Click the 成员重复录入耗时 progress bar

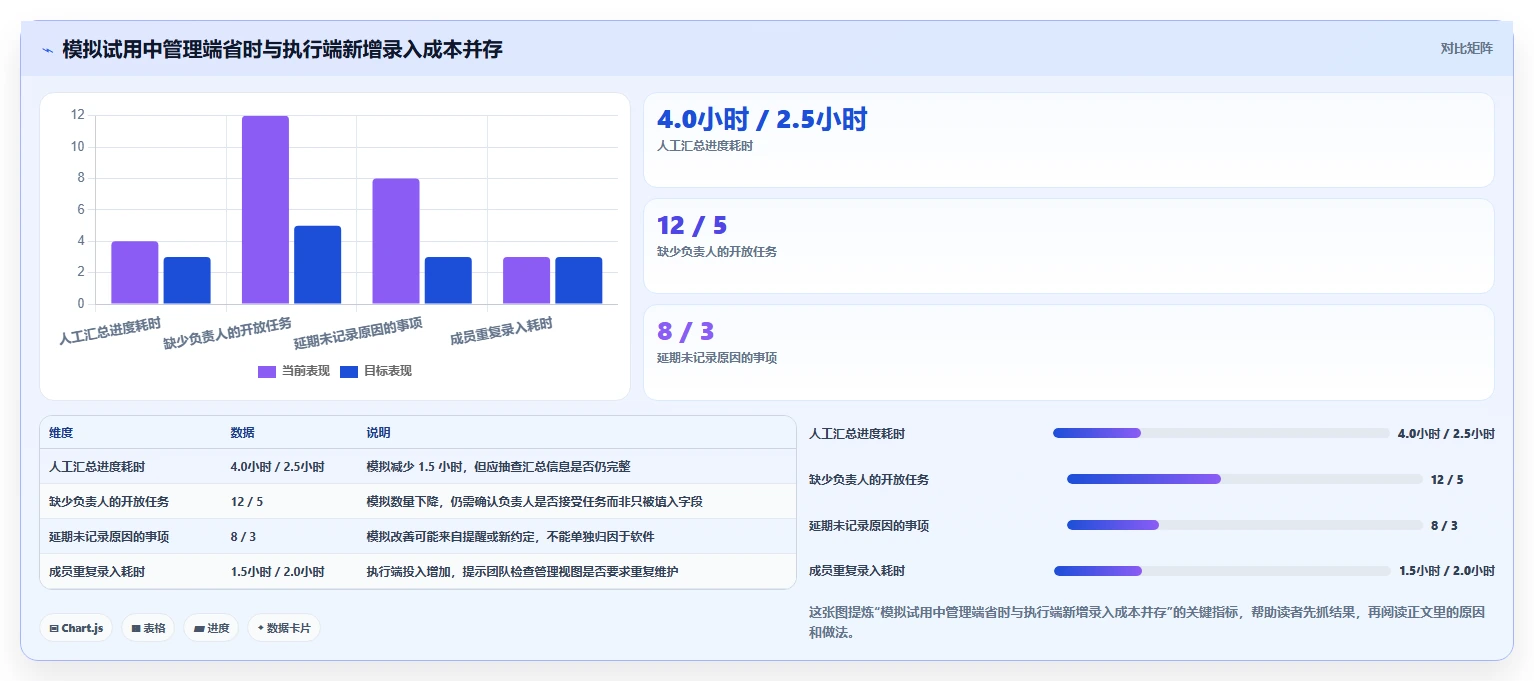click(1222, 571)
